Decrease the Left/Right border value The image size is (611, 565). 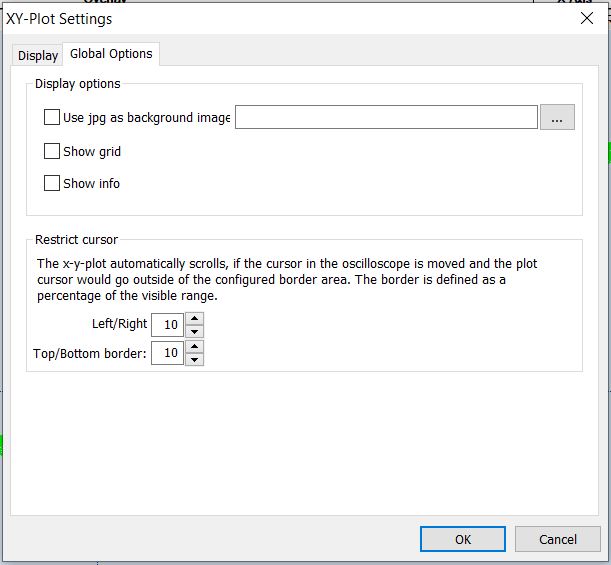click(x=194, y=332)
